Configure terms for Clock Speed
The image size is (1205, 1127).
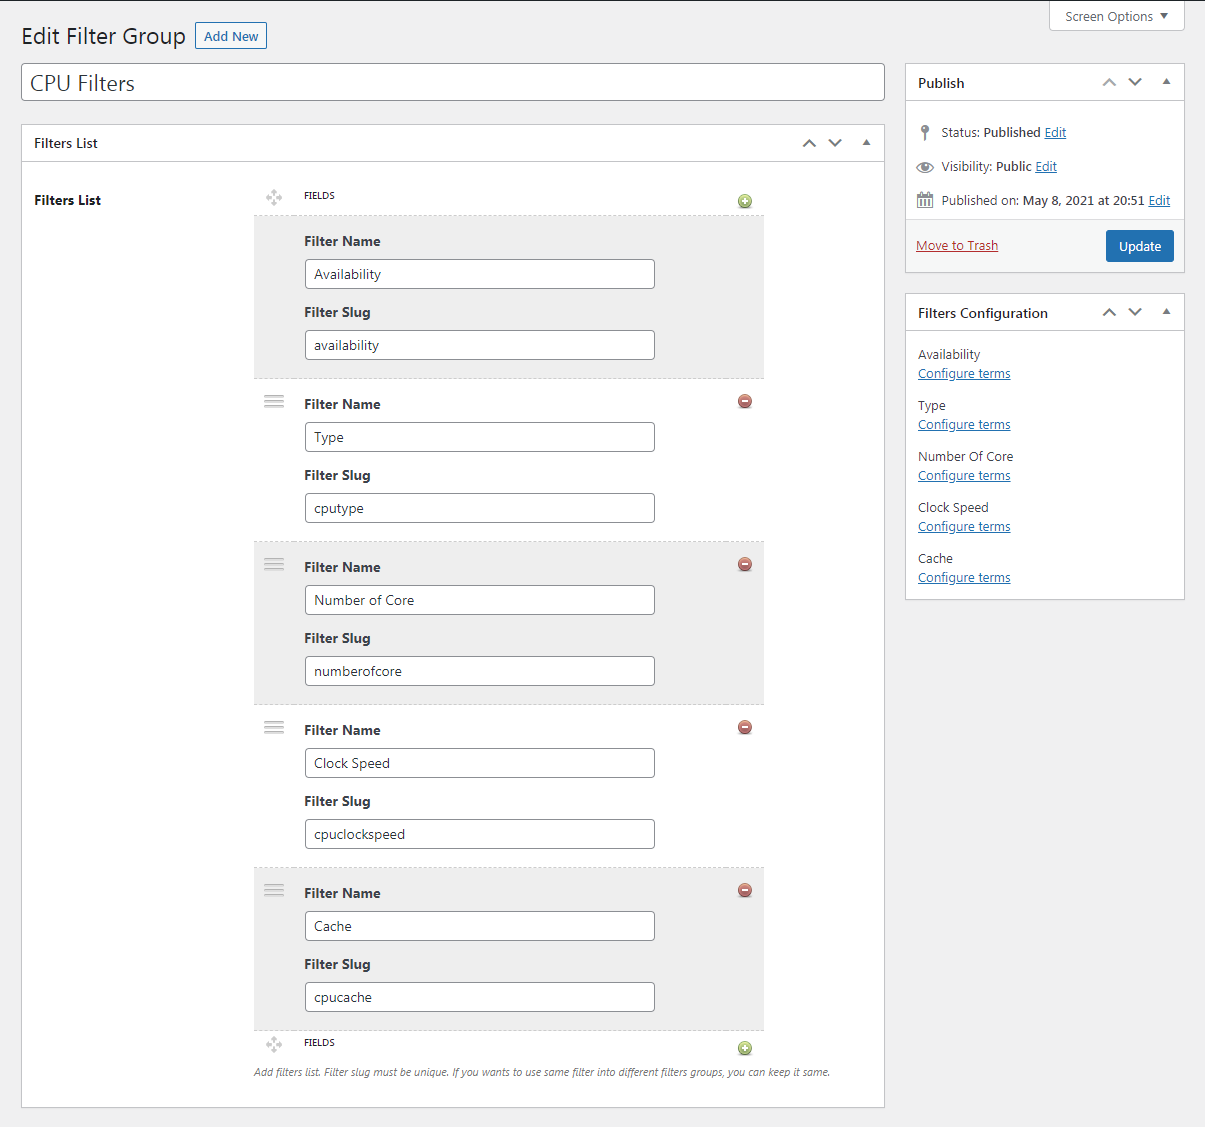[x=964, y=527]
